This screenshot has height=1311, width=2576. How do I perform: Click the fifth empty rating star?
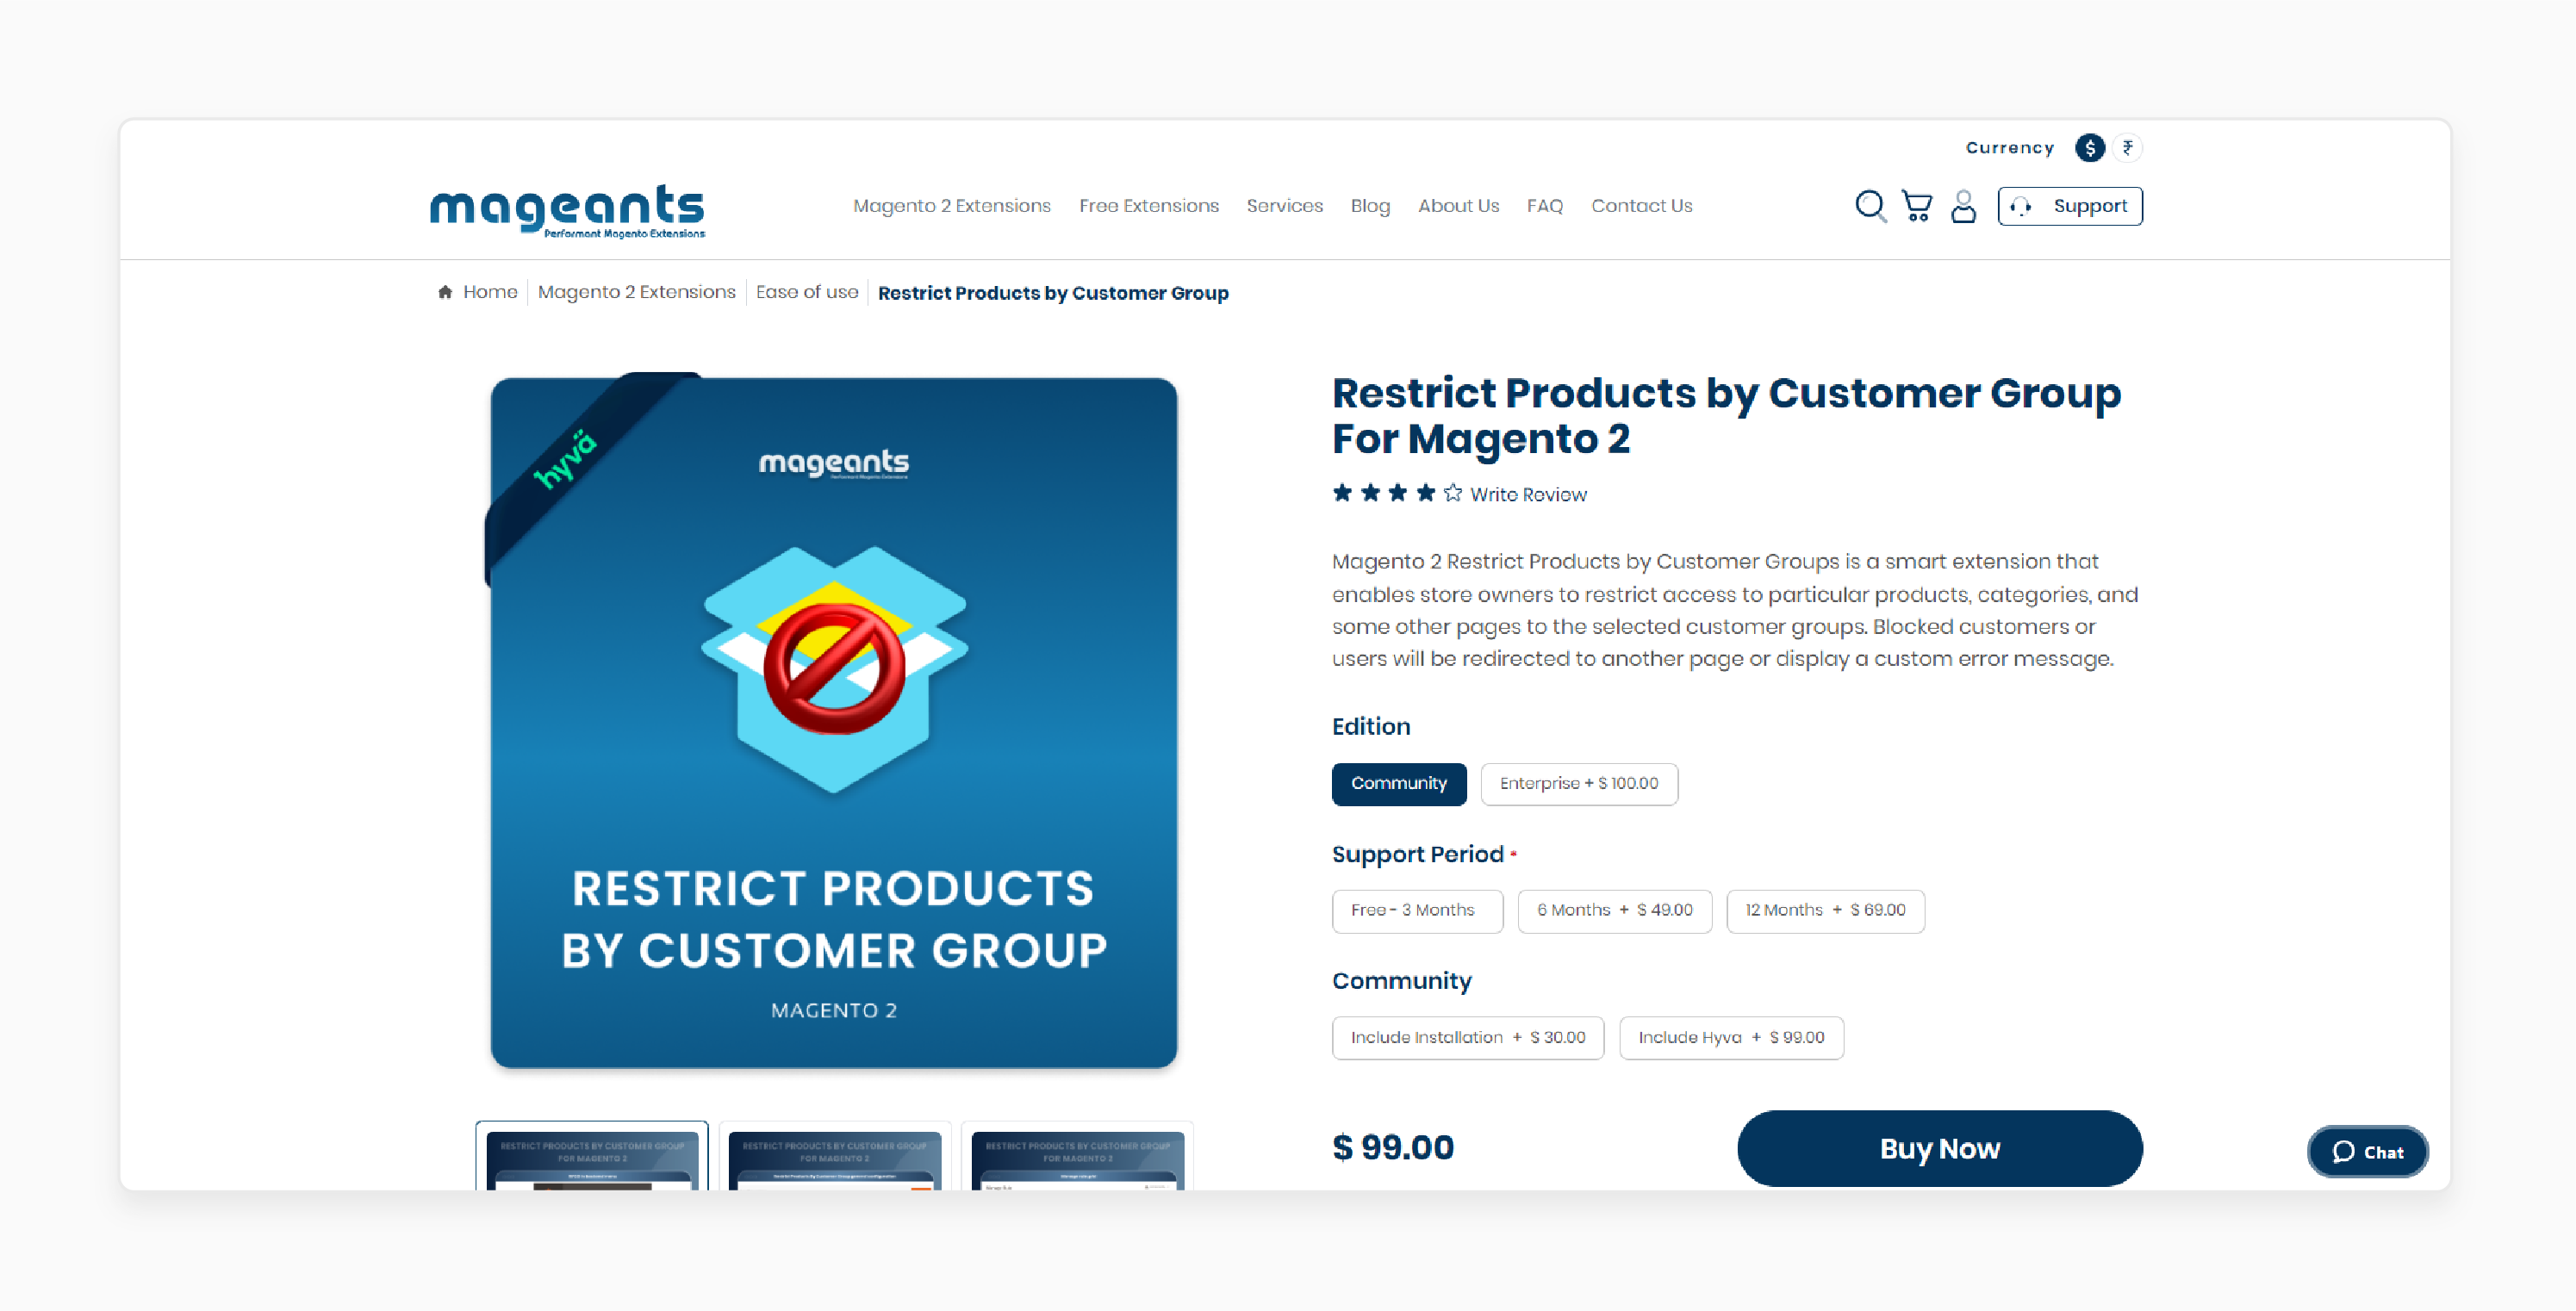point(1453,493)
